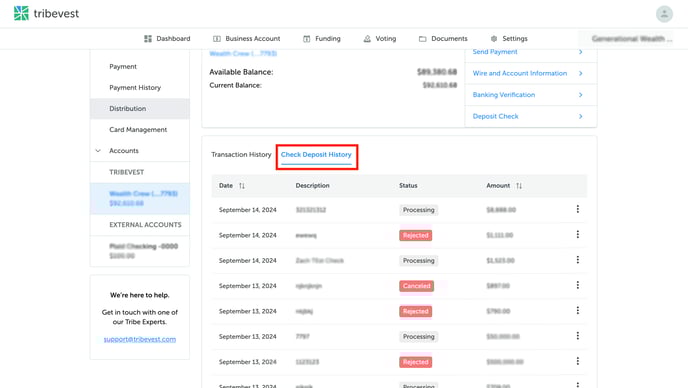
Task: Click the Canceled status badge
Action: click(416, 286)
